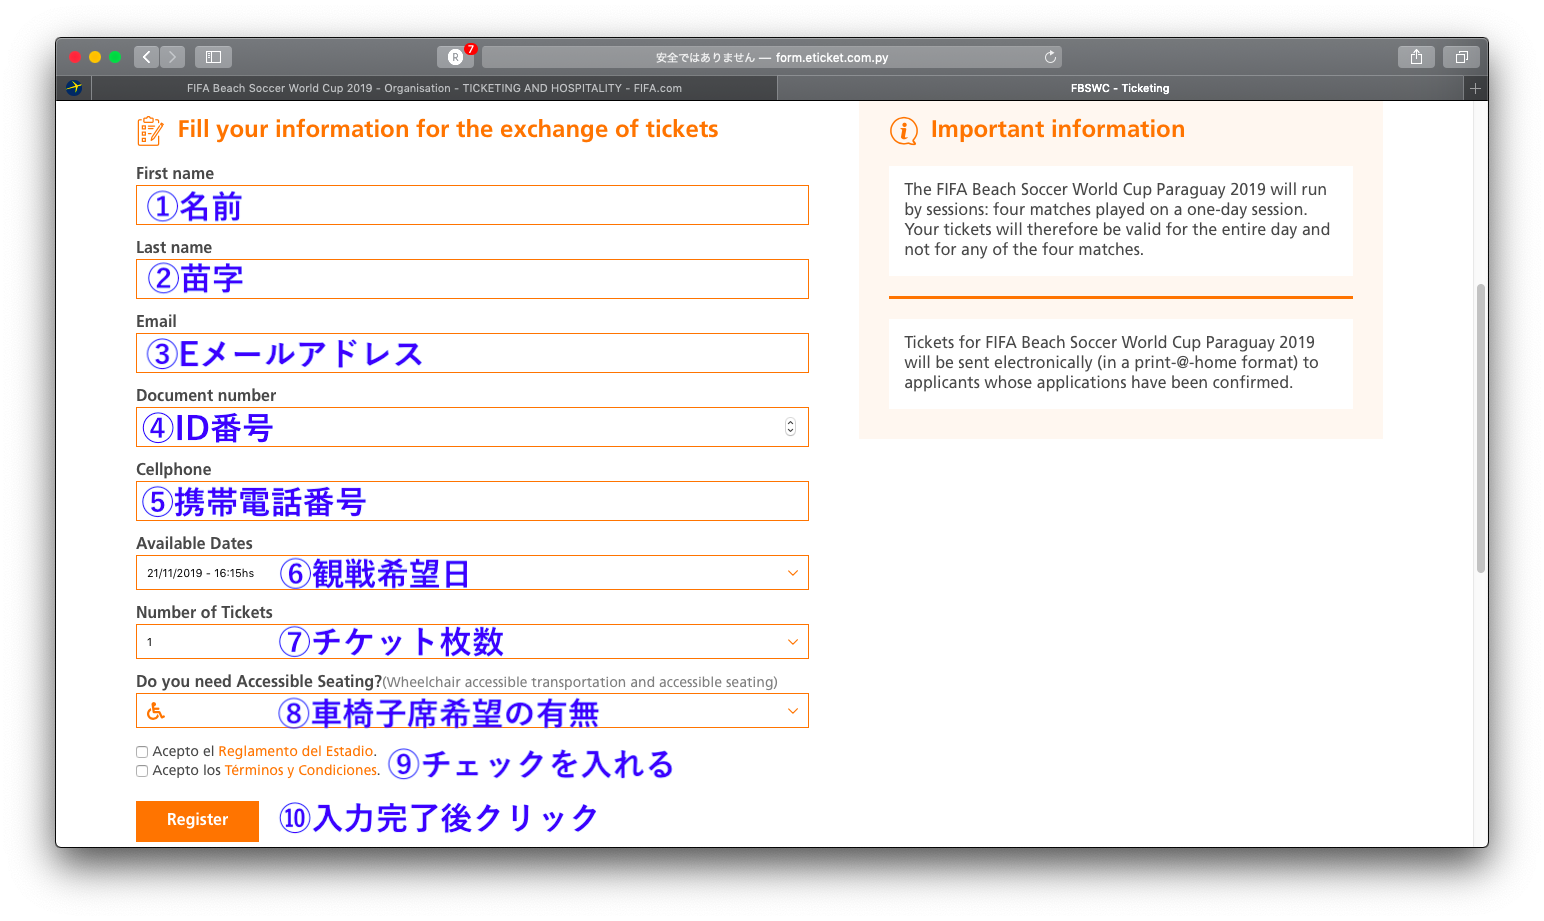The width and height of the screenshot is (1544, 921).
Task: Go forward with Safari's forward arrow
Action: (173, 57)
